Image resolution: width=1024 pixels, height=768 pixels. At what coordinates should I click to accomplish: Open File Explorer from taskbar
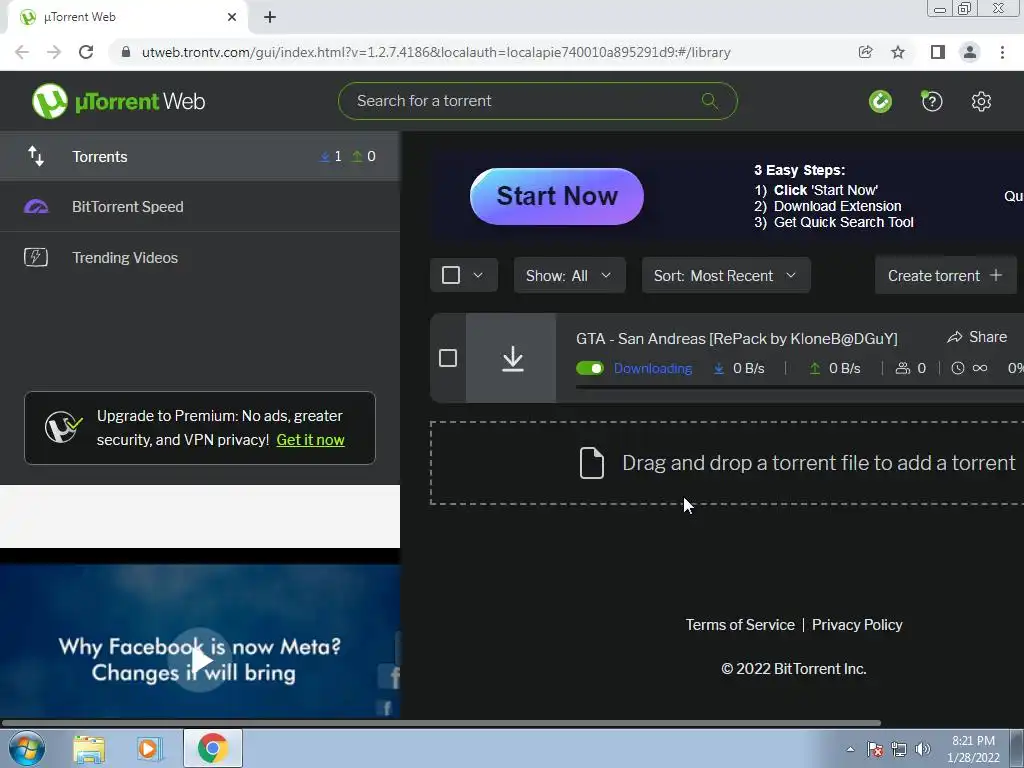point(89,750)
